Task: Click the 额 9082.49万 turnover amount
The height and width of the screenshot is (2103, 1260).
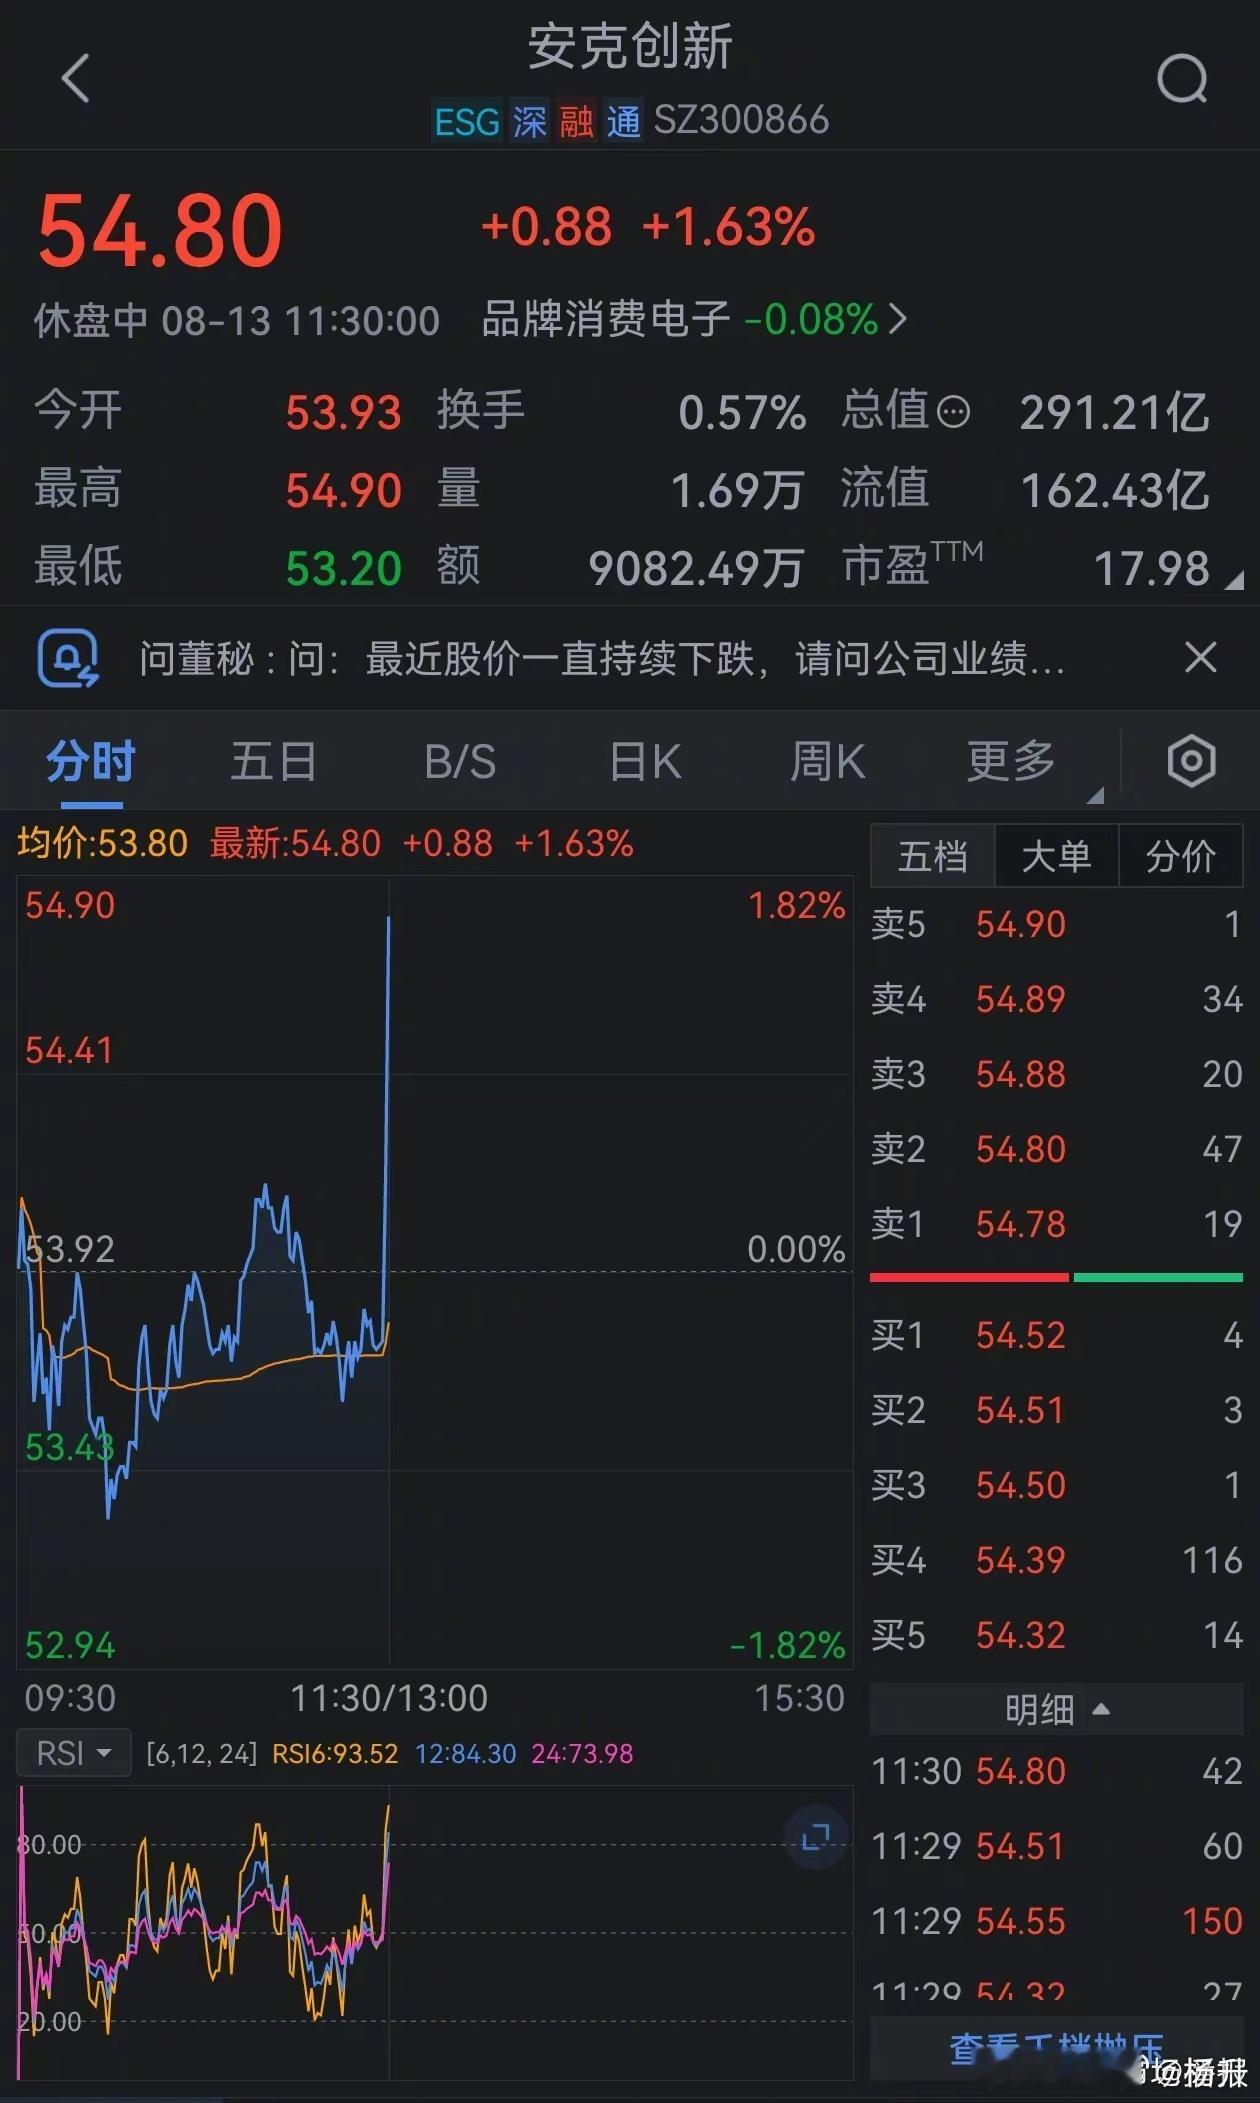Action: [x=696, y=568]
